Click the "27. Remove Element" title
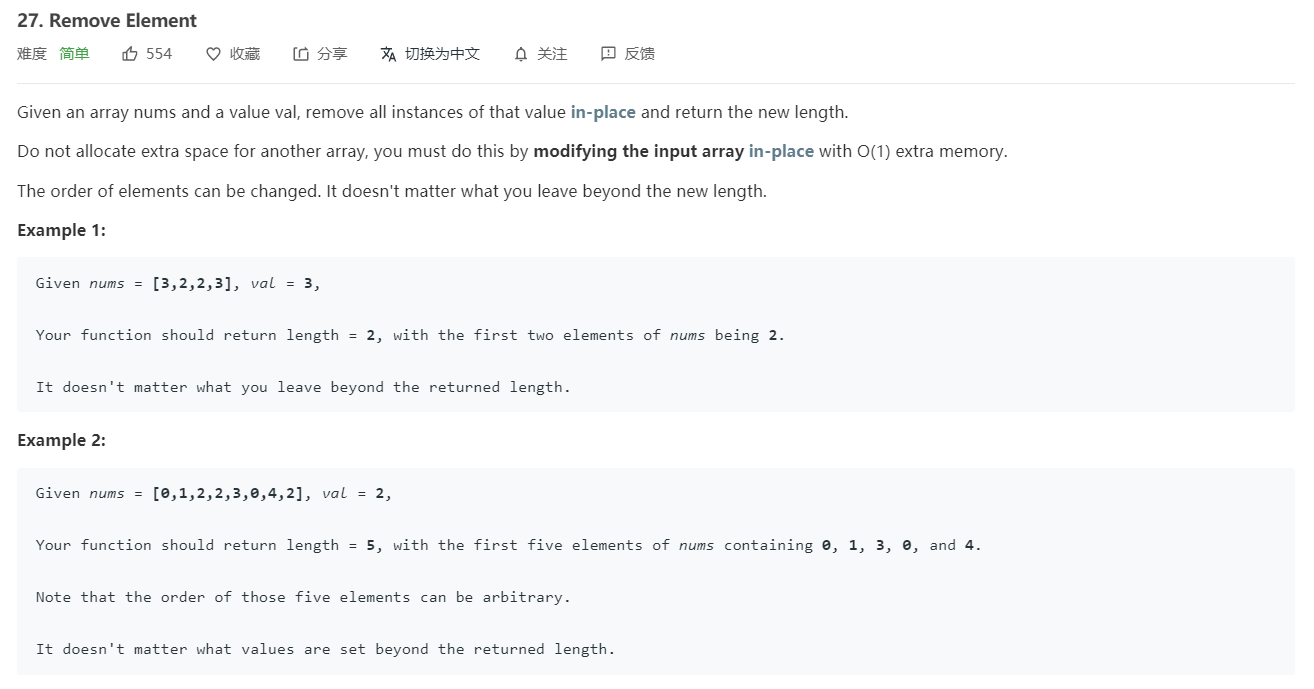The width and height of the screenshot is (1314, 689). [107, 20]
